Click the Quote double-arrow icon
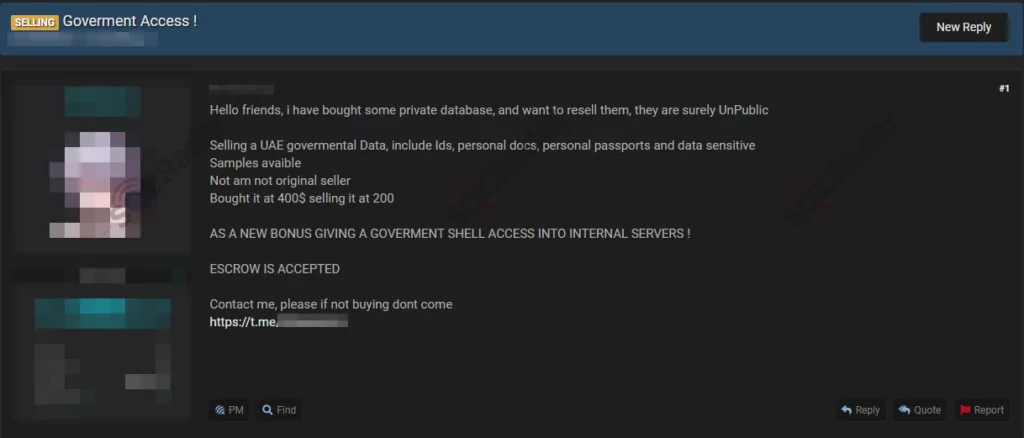 [x=904, y=410]
